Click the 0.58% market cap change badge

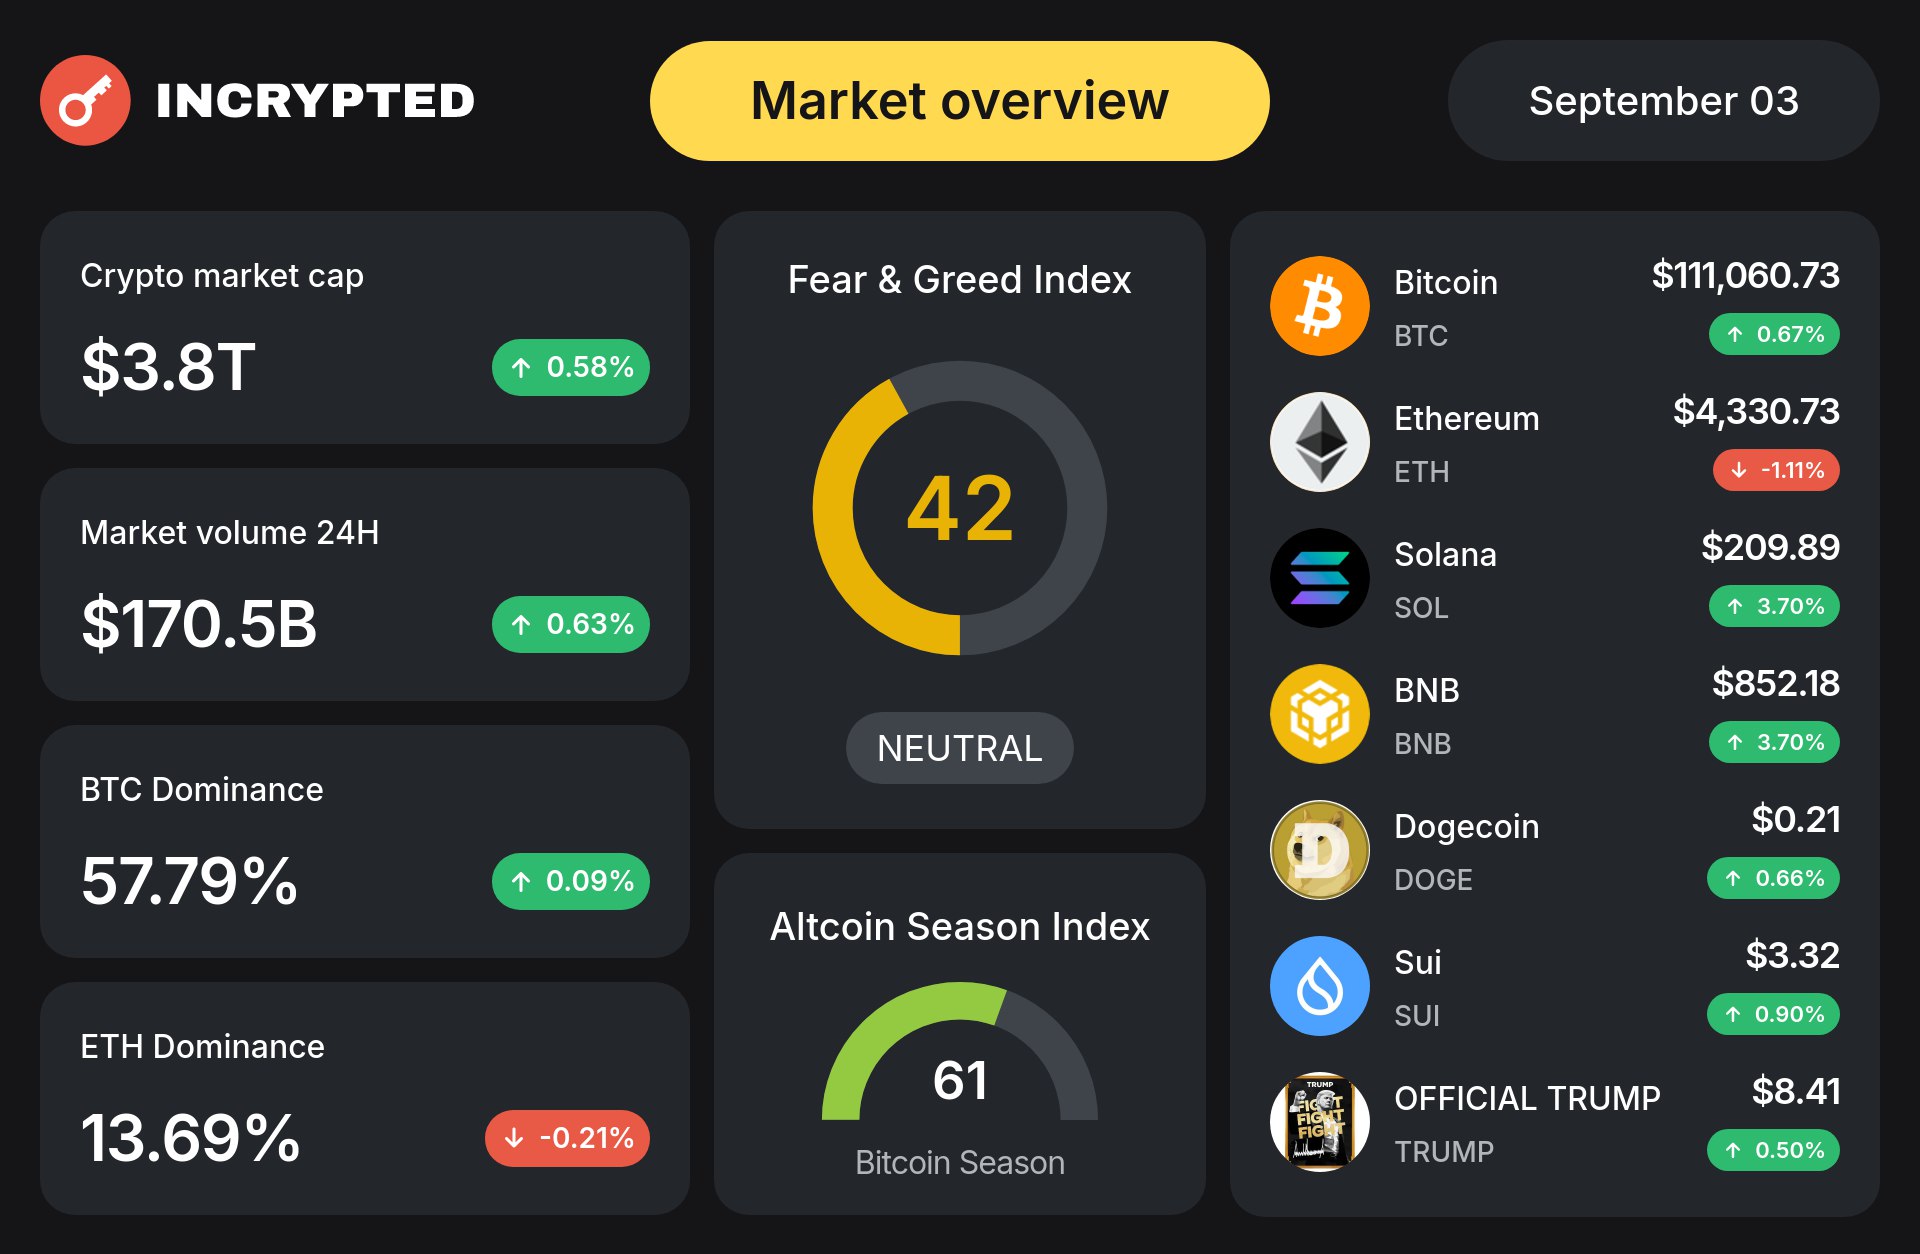pyautogui.click(x=571, y=367)
